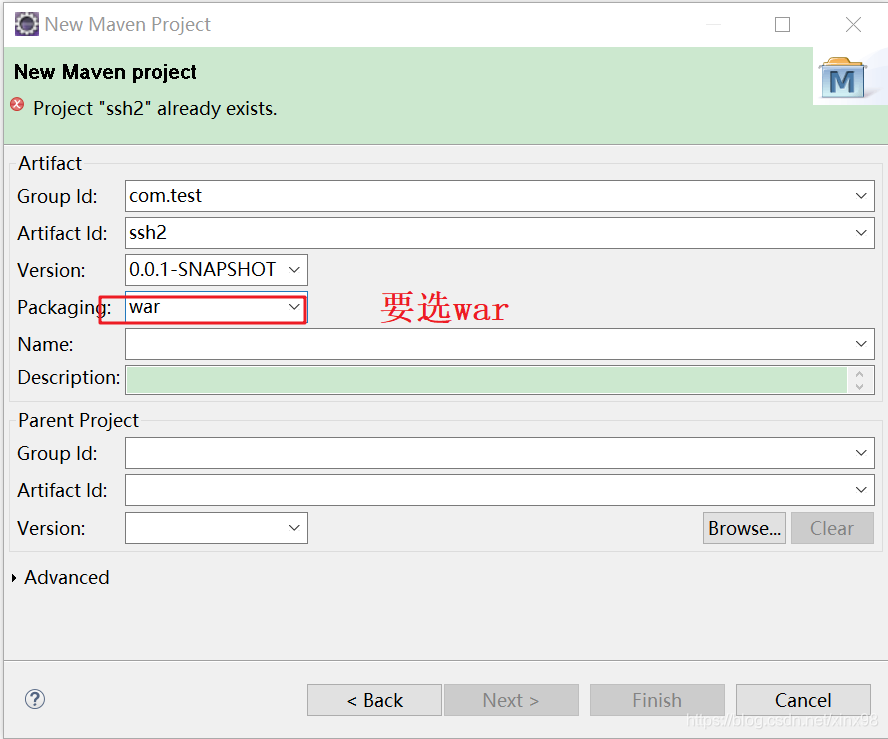This screenshot has height=739, width=888.
Task: Click the 'New Maven project' heading
Action: (105, 72)
